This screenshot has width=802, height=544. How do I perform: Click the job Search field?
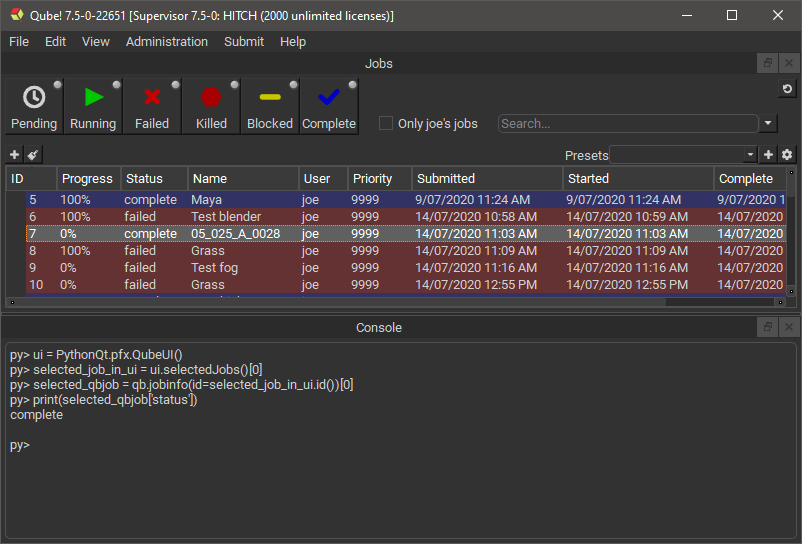click(628, 124)
